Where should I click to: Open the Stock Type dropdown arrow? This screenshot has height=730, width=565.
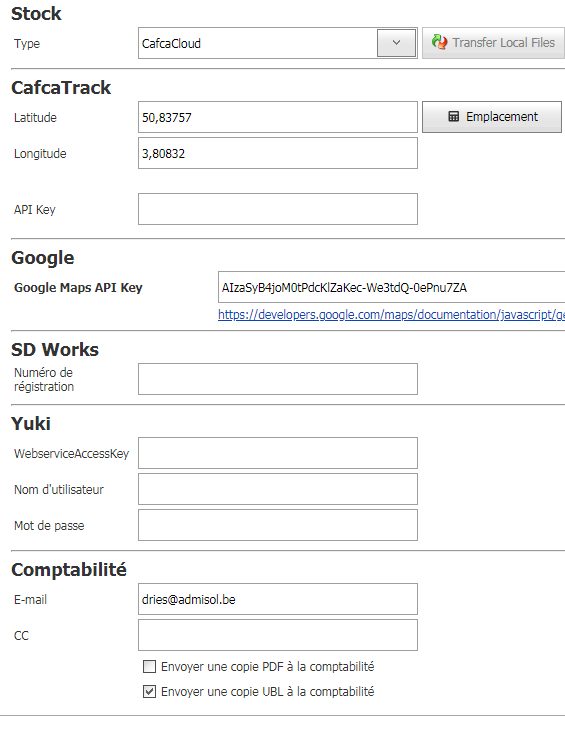(x=396, y=43)
